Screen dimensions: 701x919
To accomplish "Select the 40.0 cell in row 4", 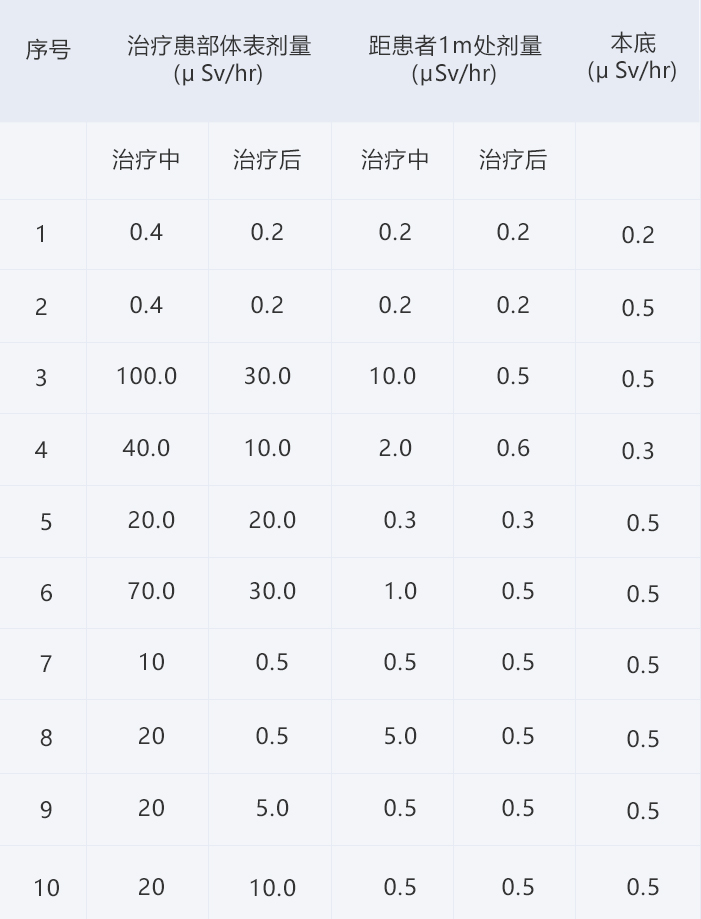I will [x=147, y=448].
